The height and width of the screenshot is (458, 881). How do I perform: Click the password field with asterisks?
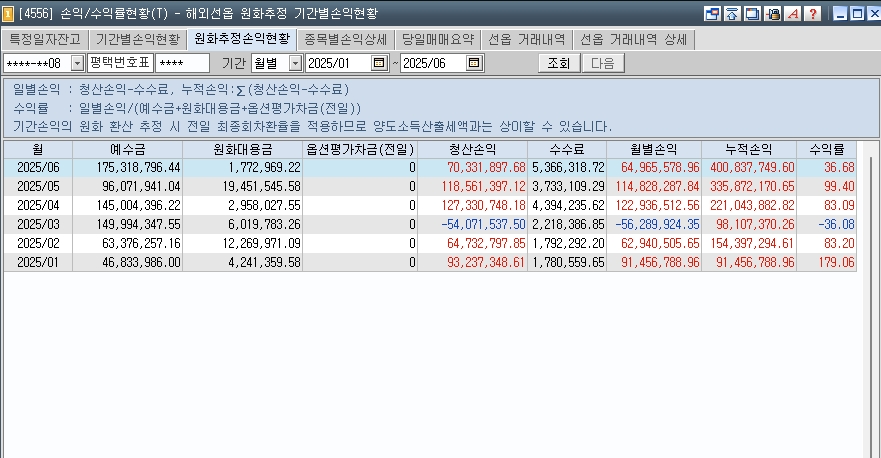(182, 63)
